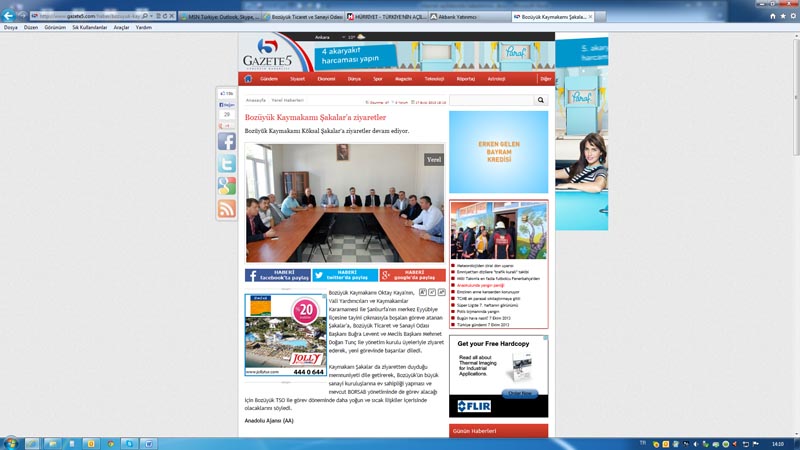
Task: Open the Araçlar menu
Action: pos(121,28)
